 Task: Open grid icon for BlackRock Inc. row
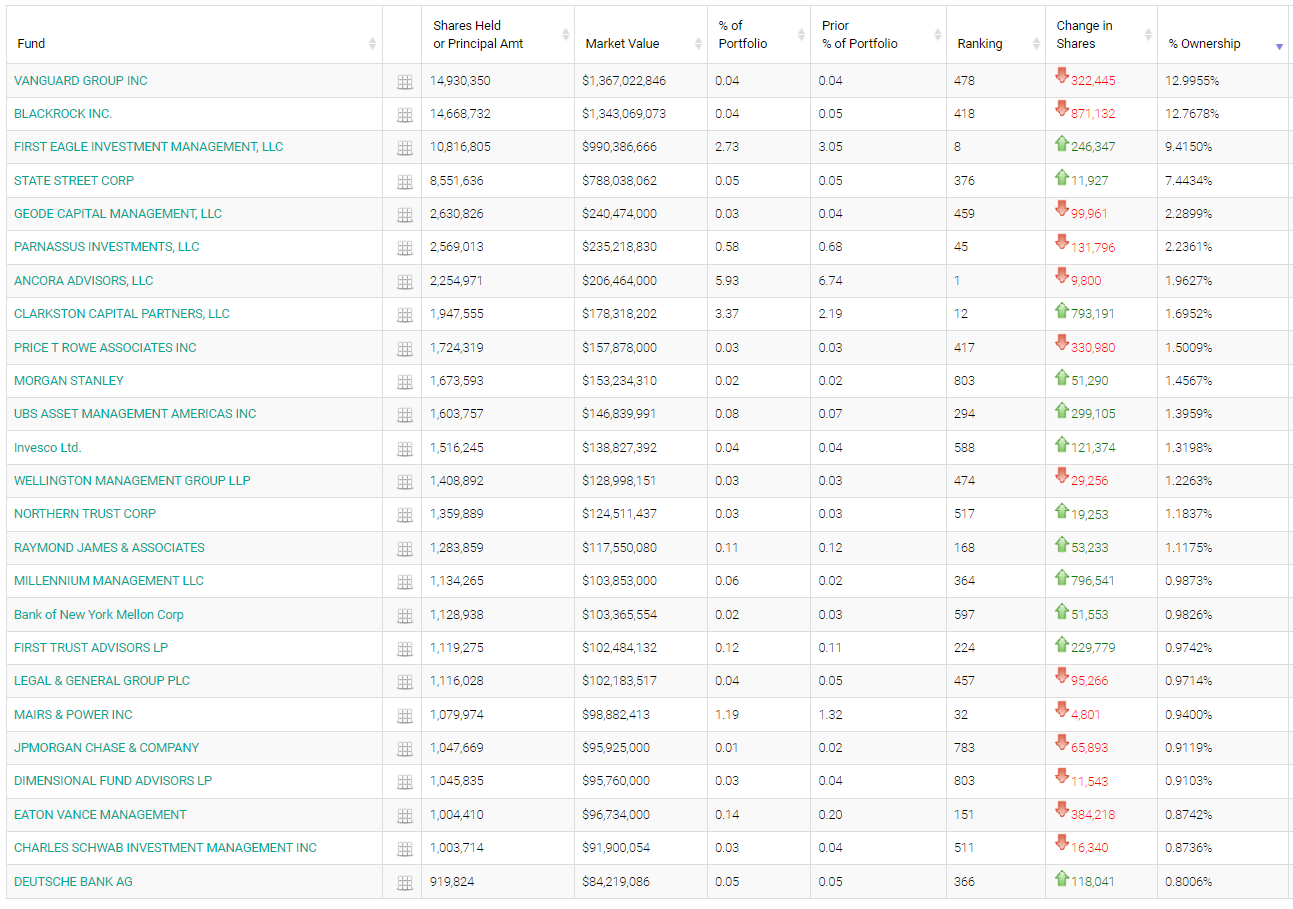[405, 115]
